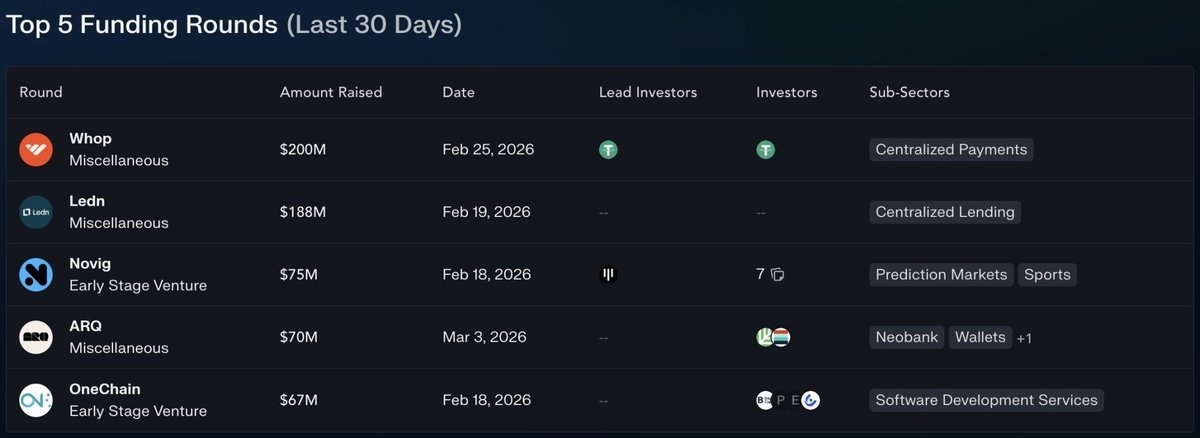Click the OneChain company logo icon
The width and height of the screenshot is (1200, 438).
tap(36, 400)
